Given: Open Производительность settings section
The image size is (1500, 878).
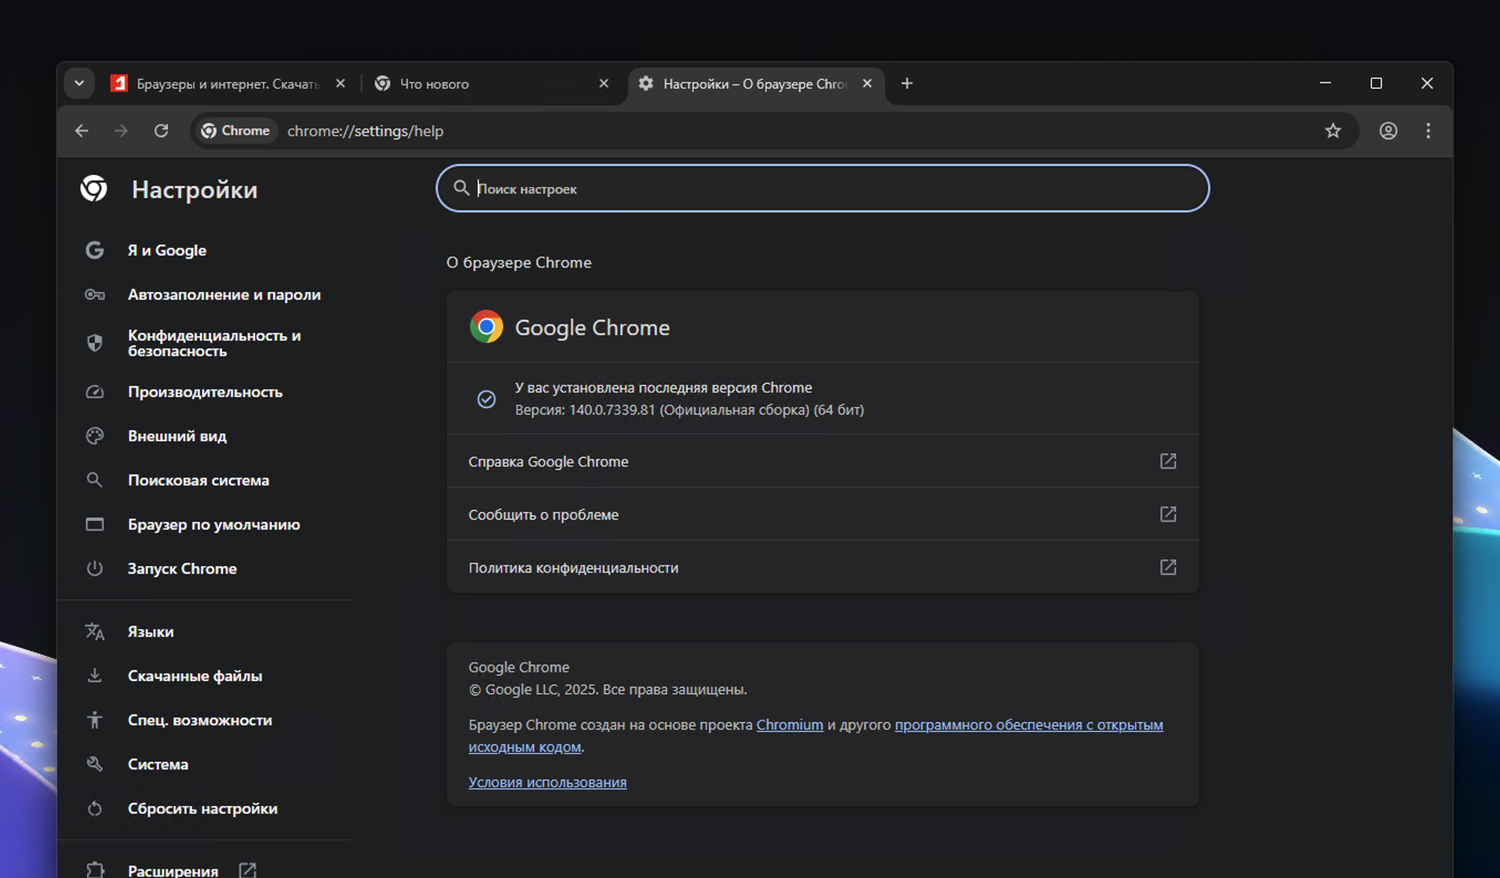Looking at the screenshot, I should coord(205,392).
